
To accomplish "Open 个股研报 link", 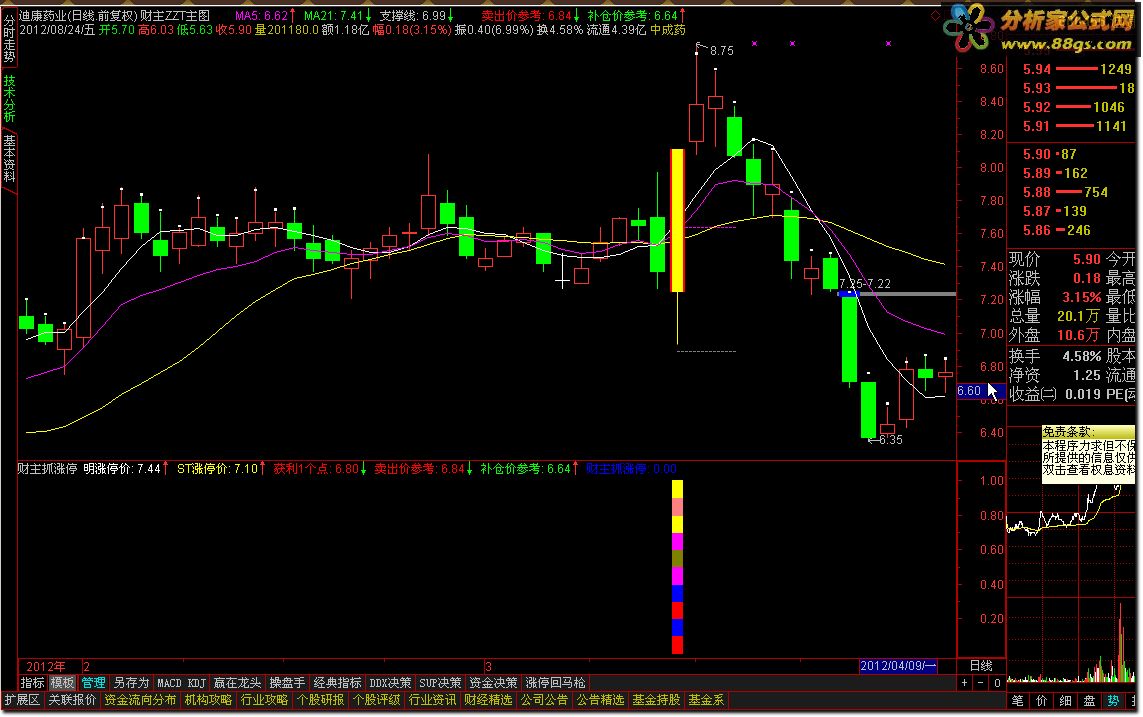I will pyautogui.click(x=320, y=700).
